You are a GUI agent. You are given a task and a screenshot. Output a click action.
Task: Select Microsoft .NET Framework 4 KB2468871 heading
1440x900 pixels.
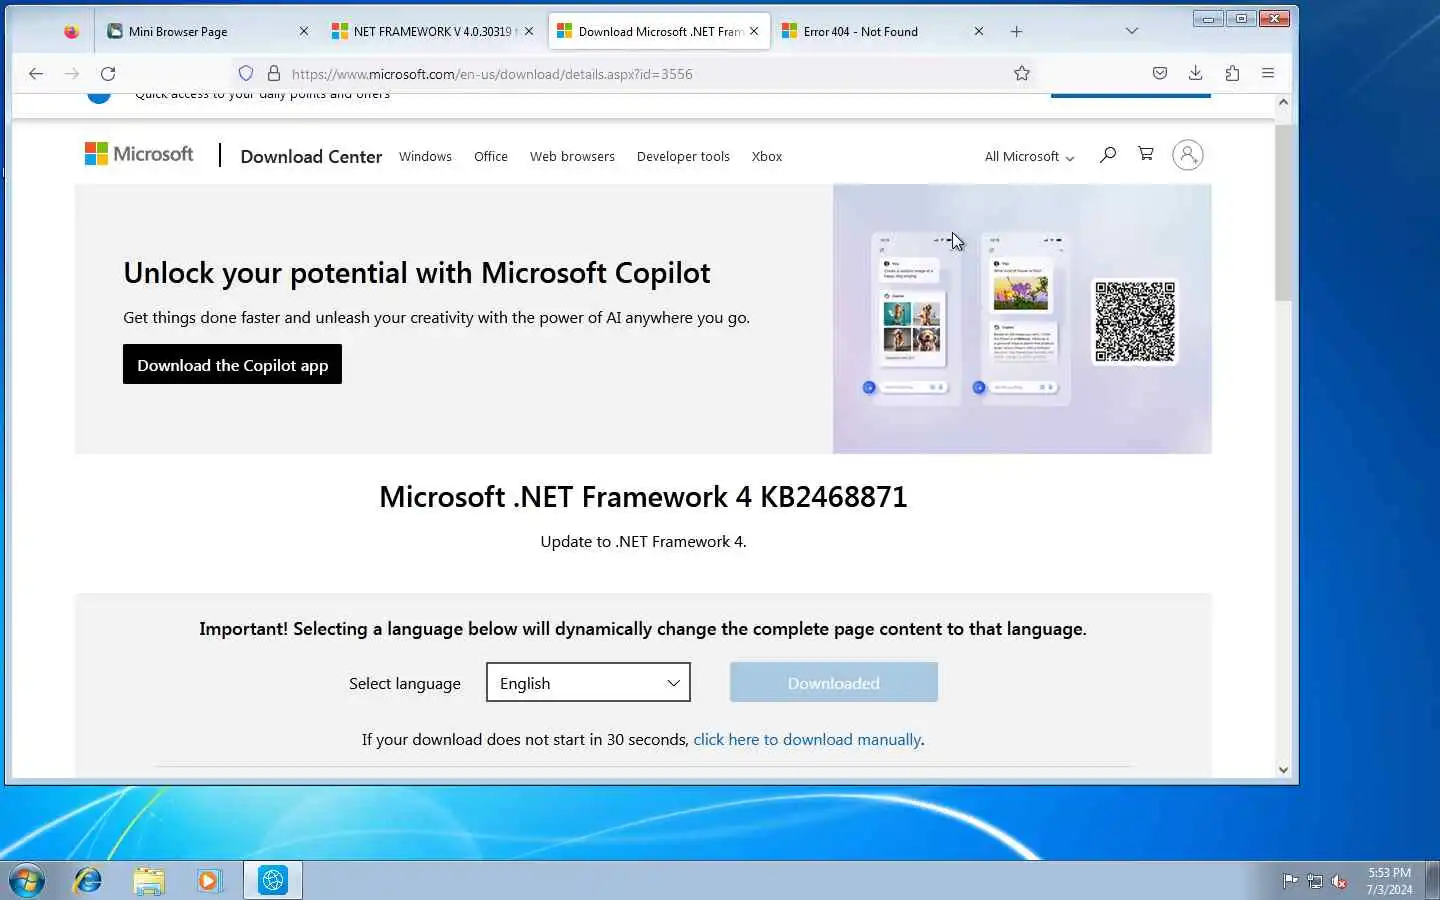click(643, 497)
